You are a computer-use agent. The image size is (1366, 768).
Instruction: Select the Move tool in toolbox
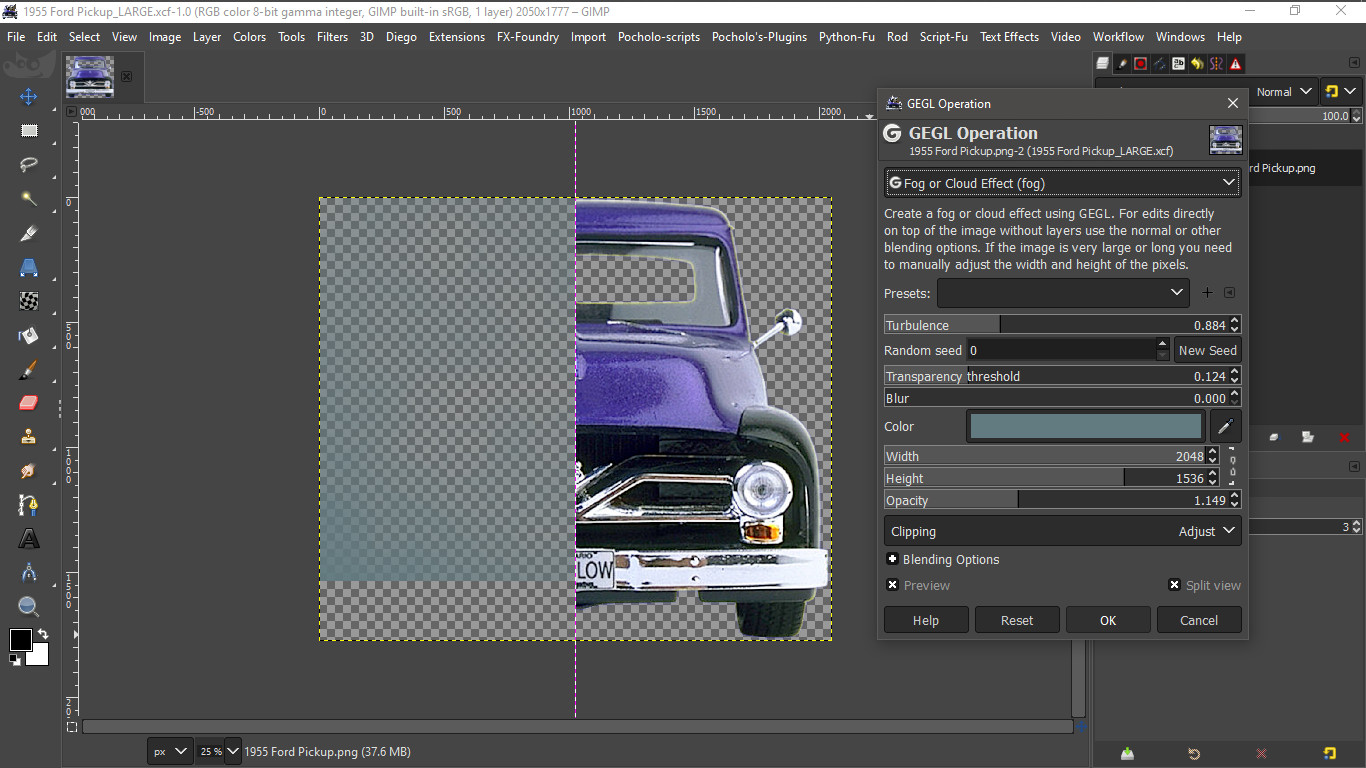[29, 97]
